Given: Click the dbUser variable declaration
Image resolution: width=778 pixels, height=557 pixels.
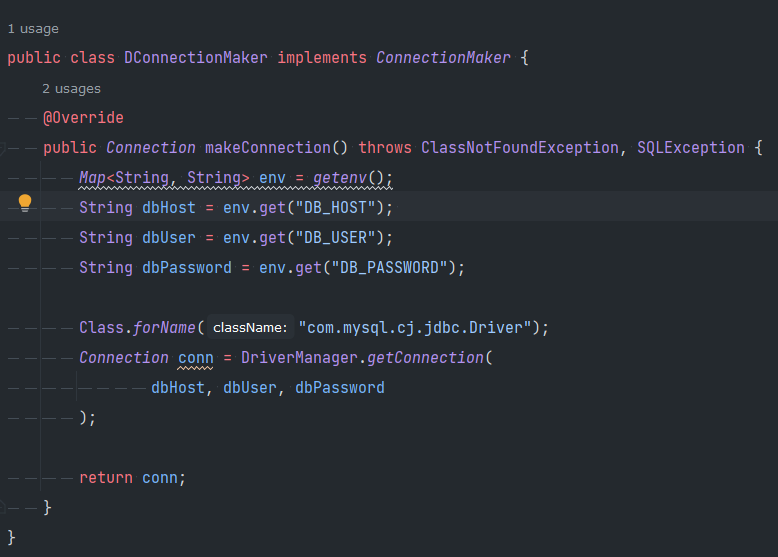Looking at the screenshot, I should pos(169,238).
